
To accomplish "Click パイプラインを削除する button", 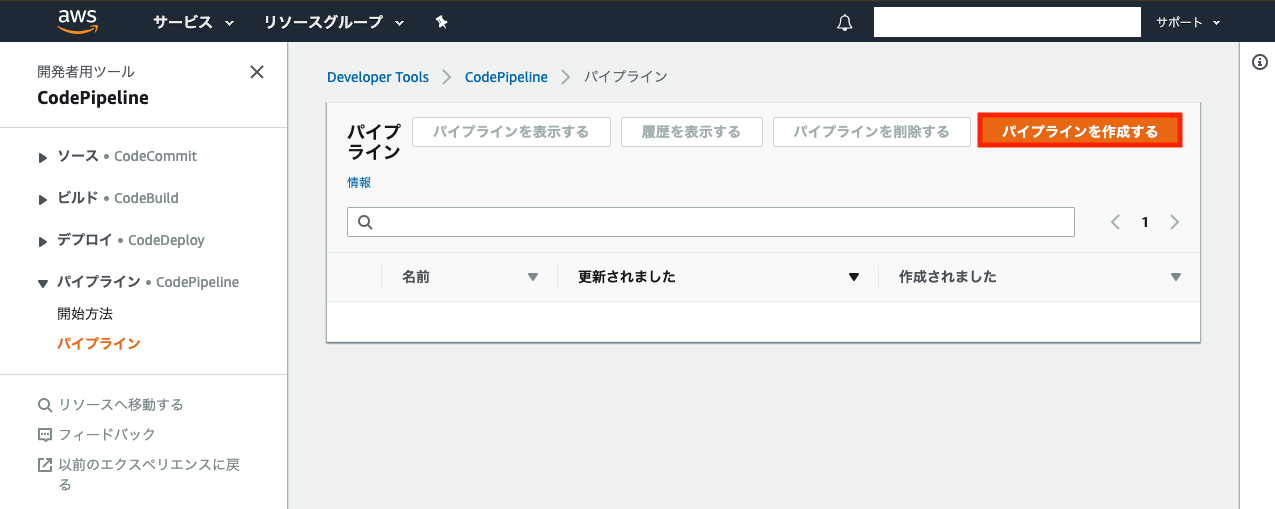I will [872, 132].
